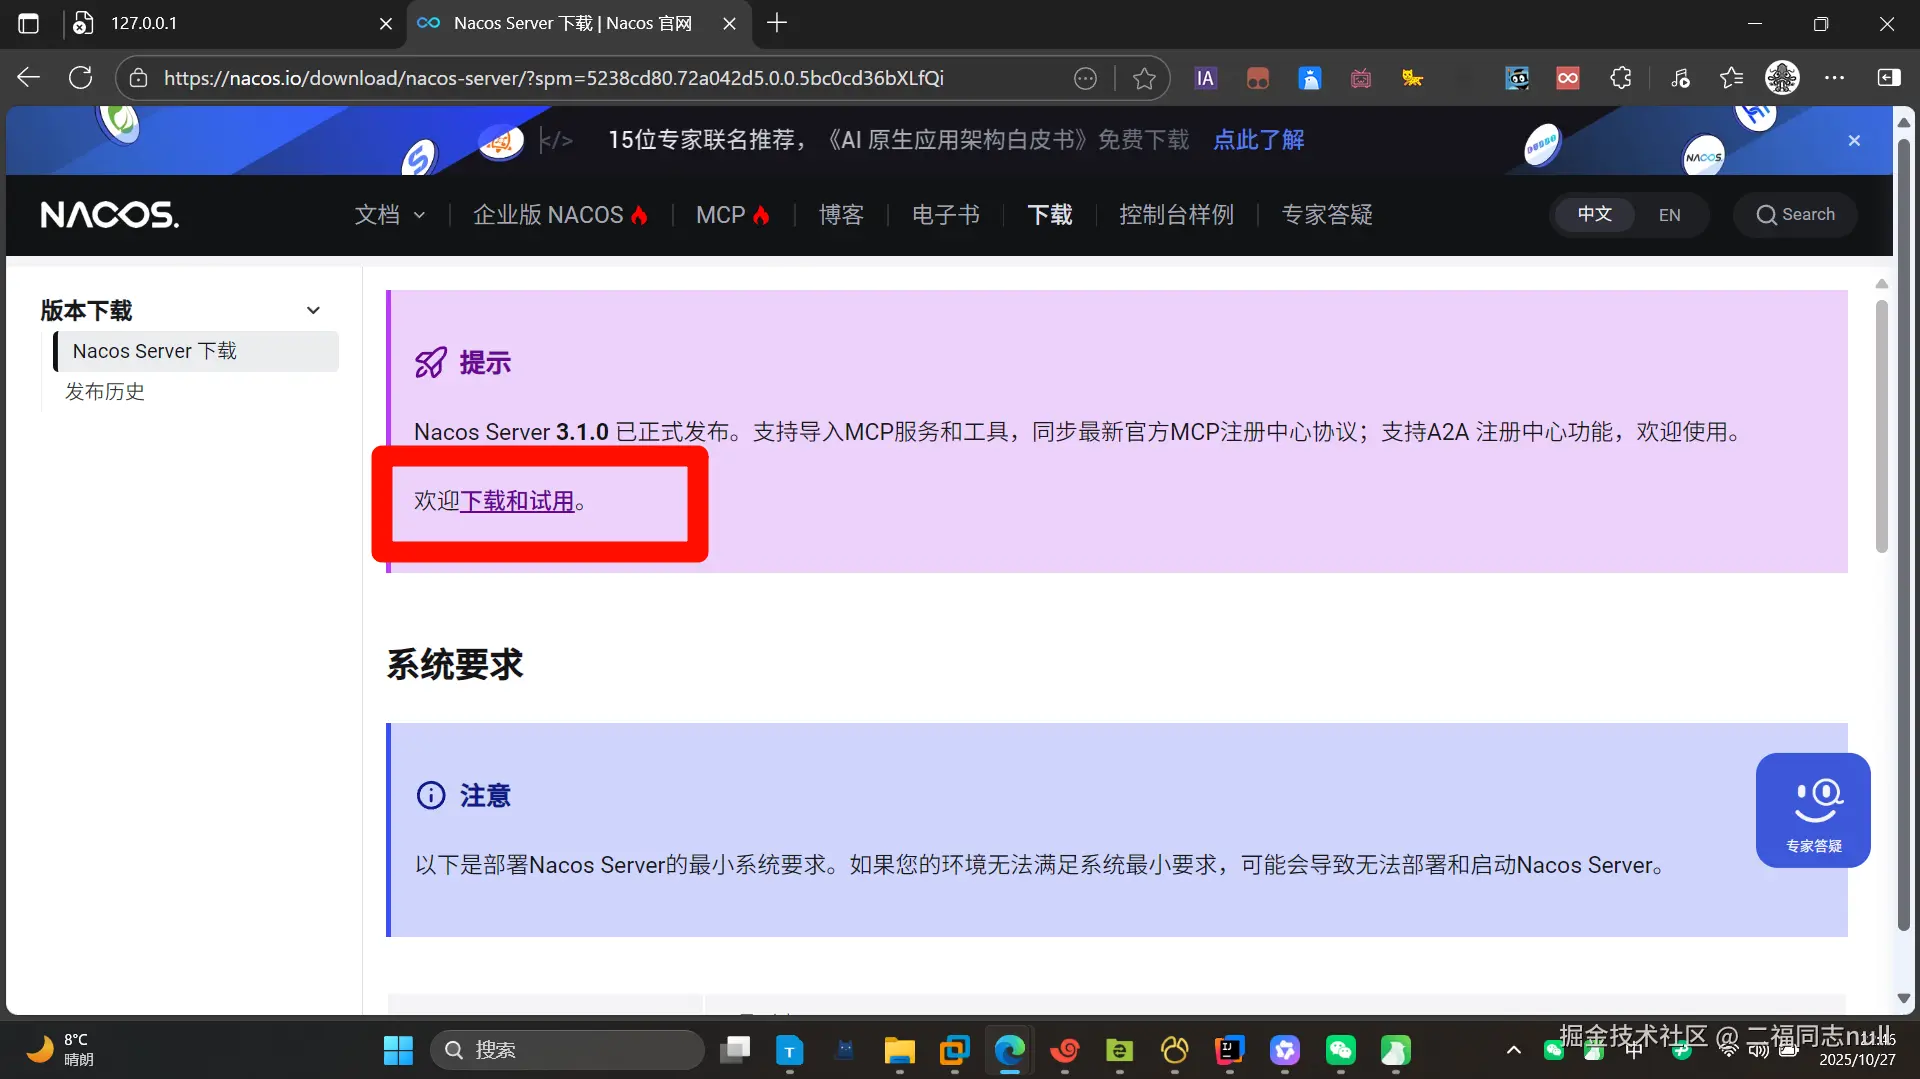Click the scrollbar down arrow
1920x1079 pixels.
pos(1904,998)
